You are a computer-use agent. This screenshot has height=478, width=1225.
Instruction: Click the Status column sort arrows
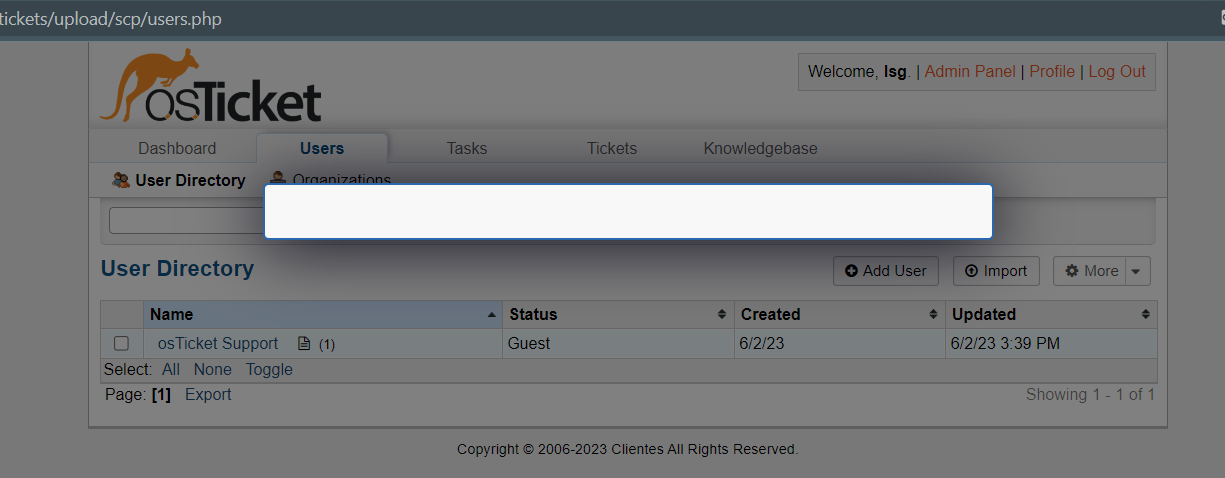[722, 315]
